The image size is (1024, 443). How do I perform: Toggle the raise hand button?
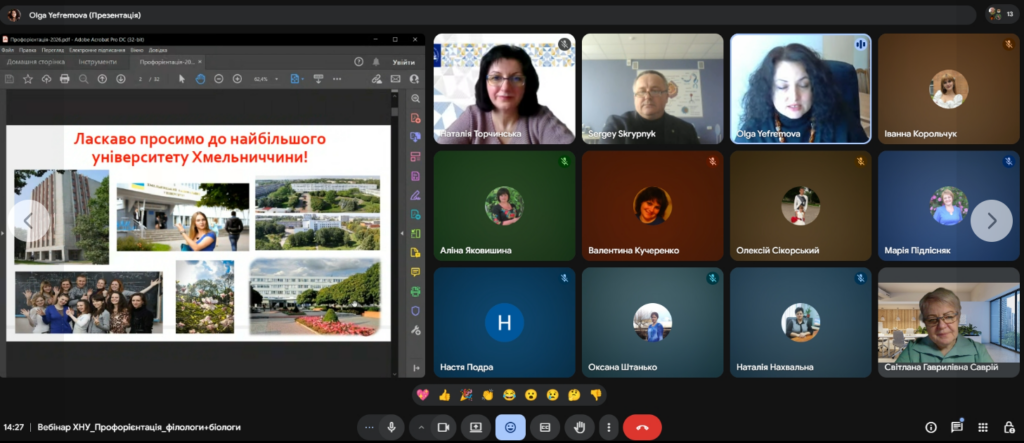pyautogui.click(x=579, y=427)
